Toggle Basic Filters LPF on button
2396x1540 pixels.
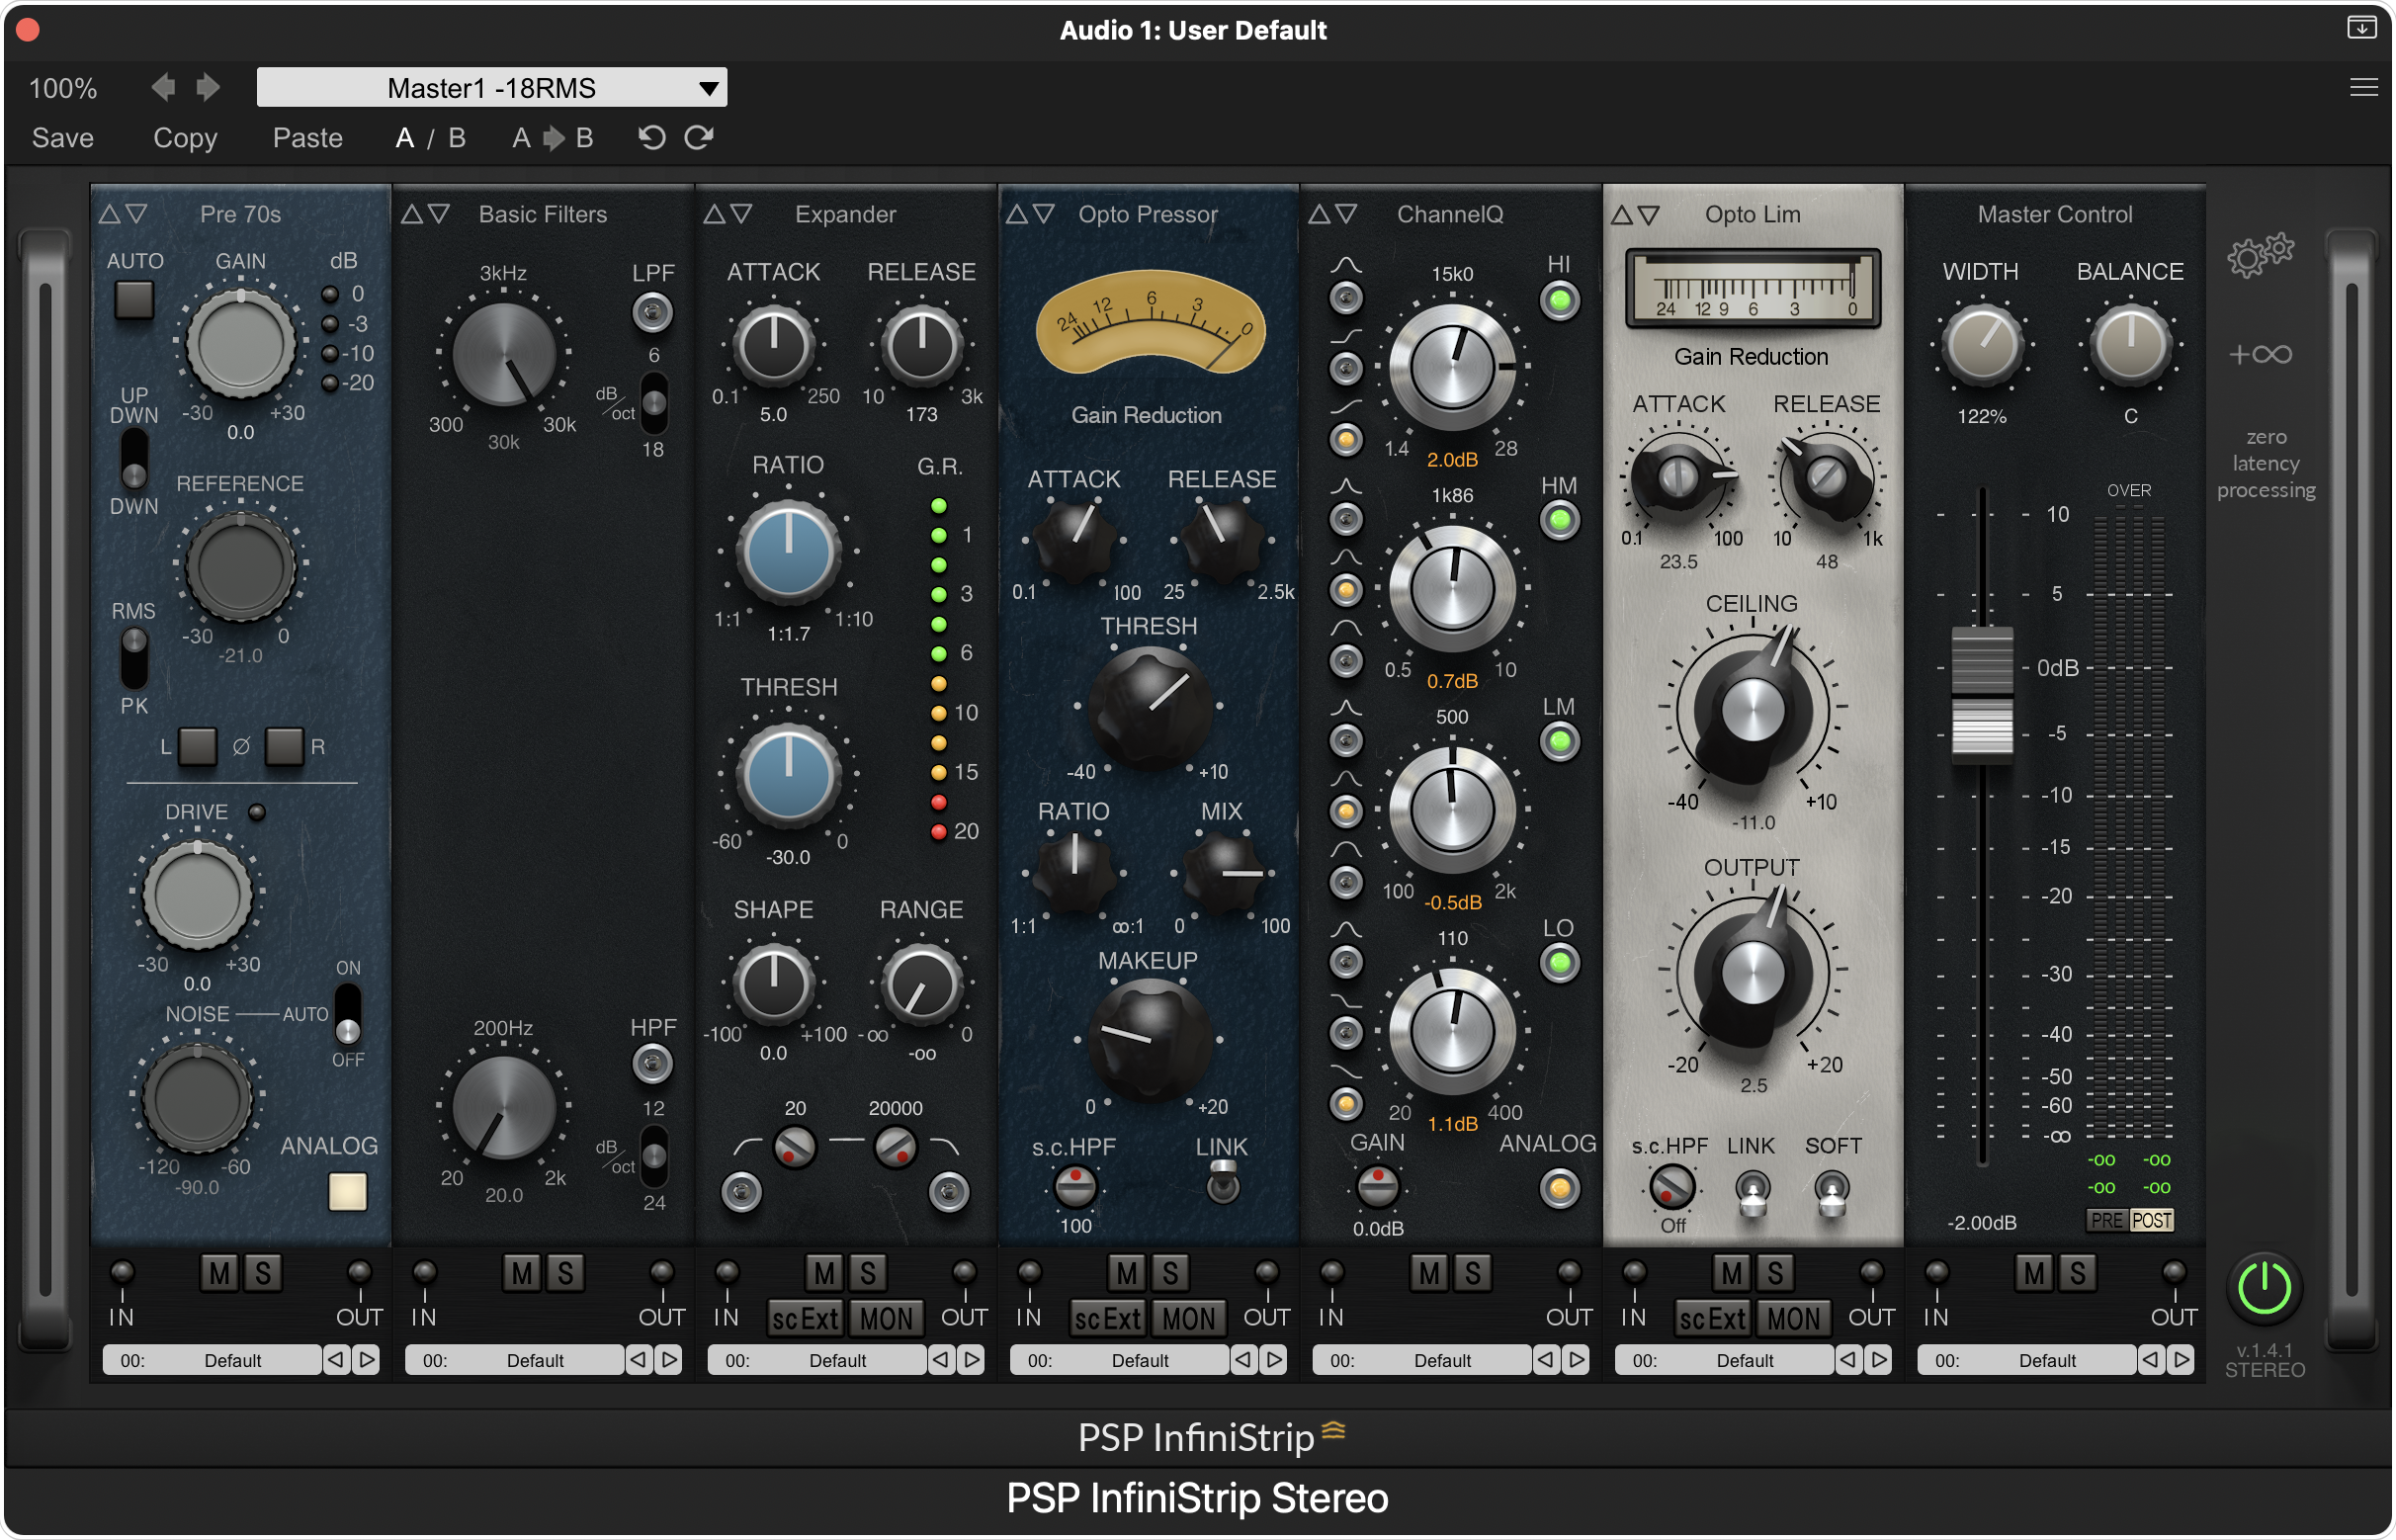[x=652, y=313]
